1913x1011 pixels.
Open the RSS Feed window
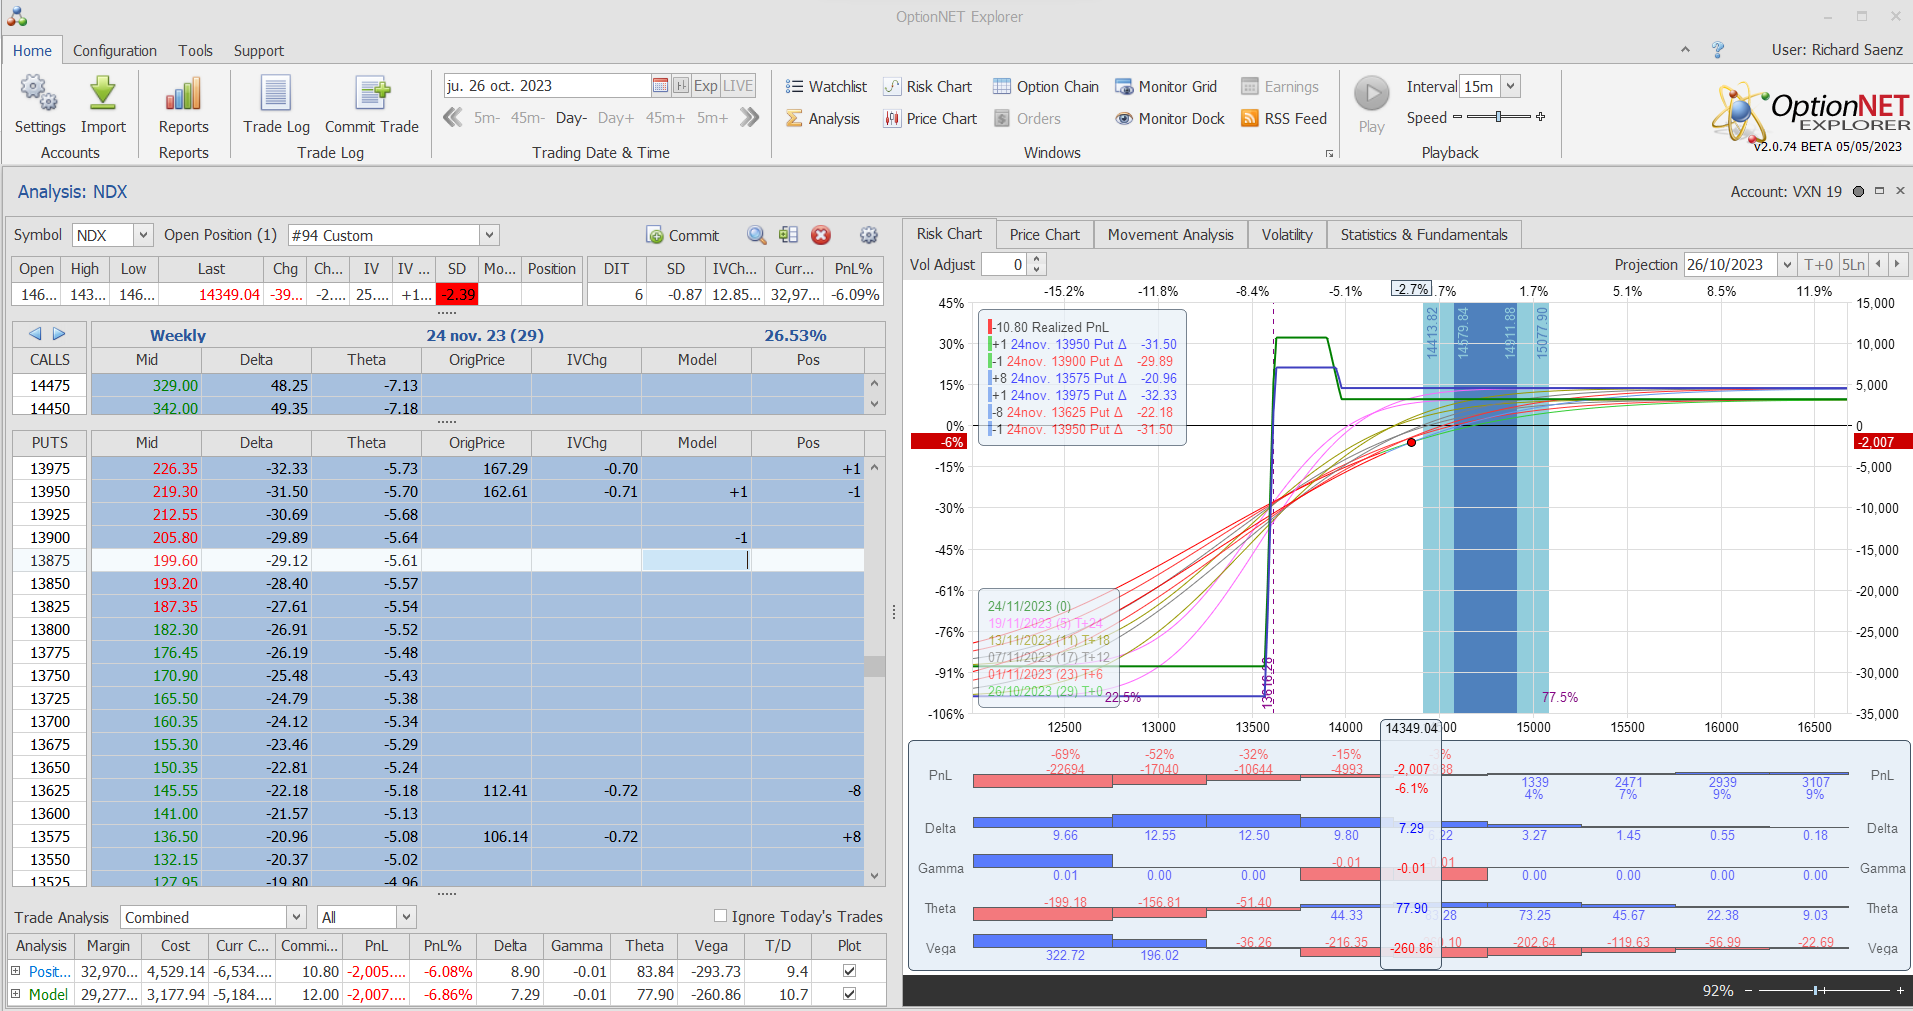pyautogui.click(x=1283, y=118)
